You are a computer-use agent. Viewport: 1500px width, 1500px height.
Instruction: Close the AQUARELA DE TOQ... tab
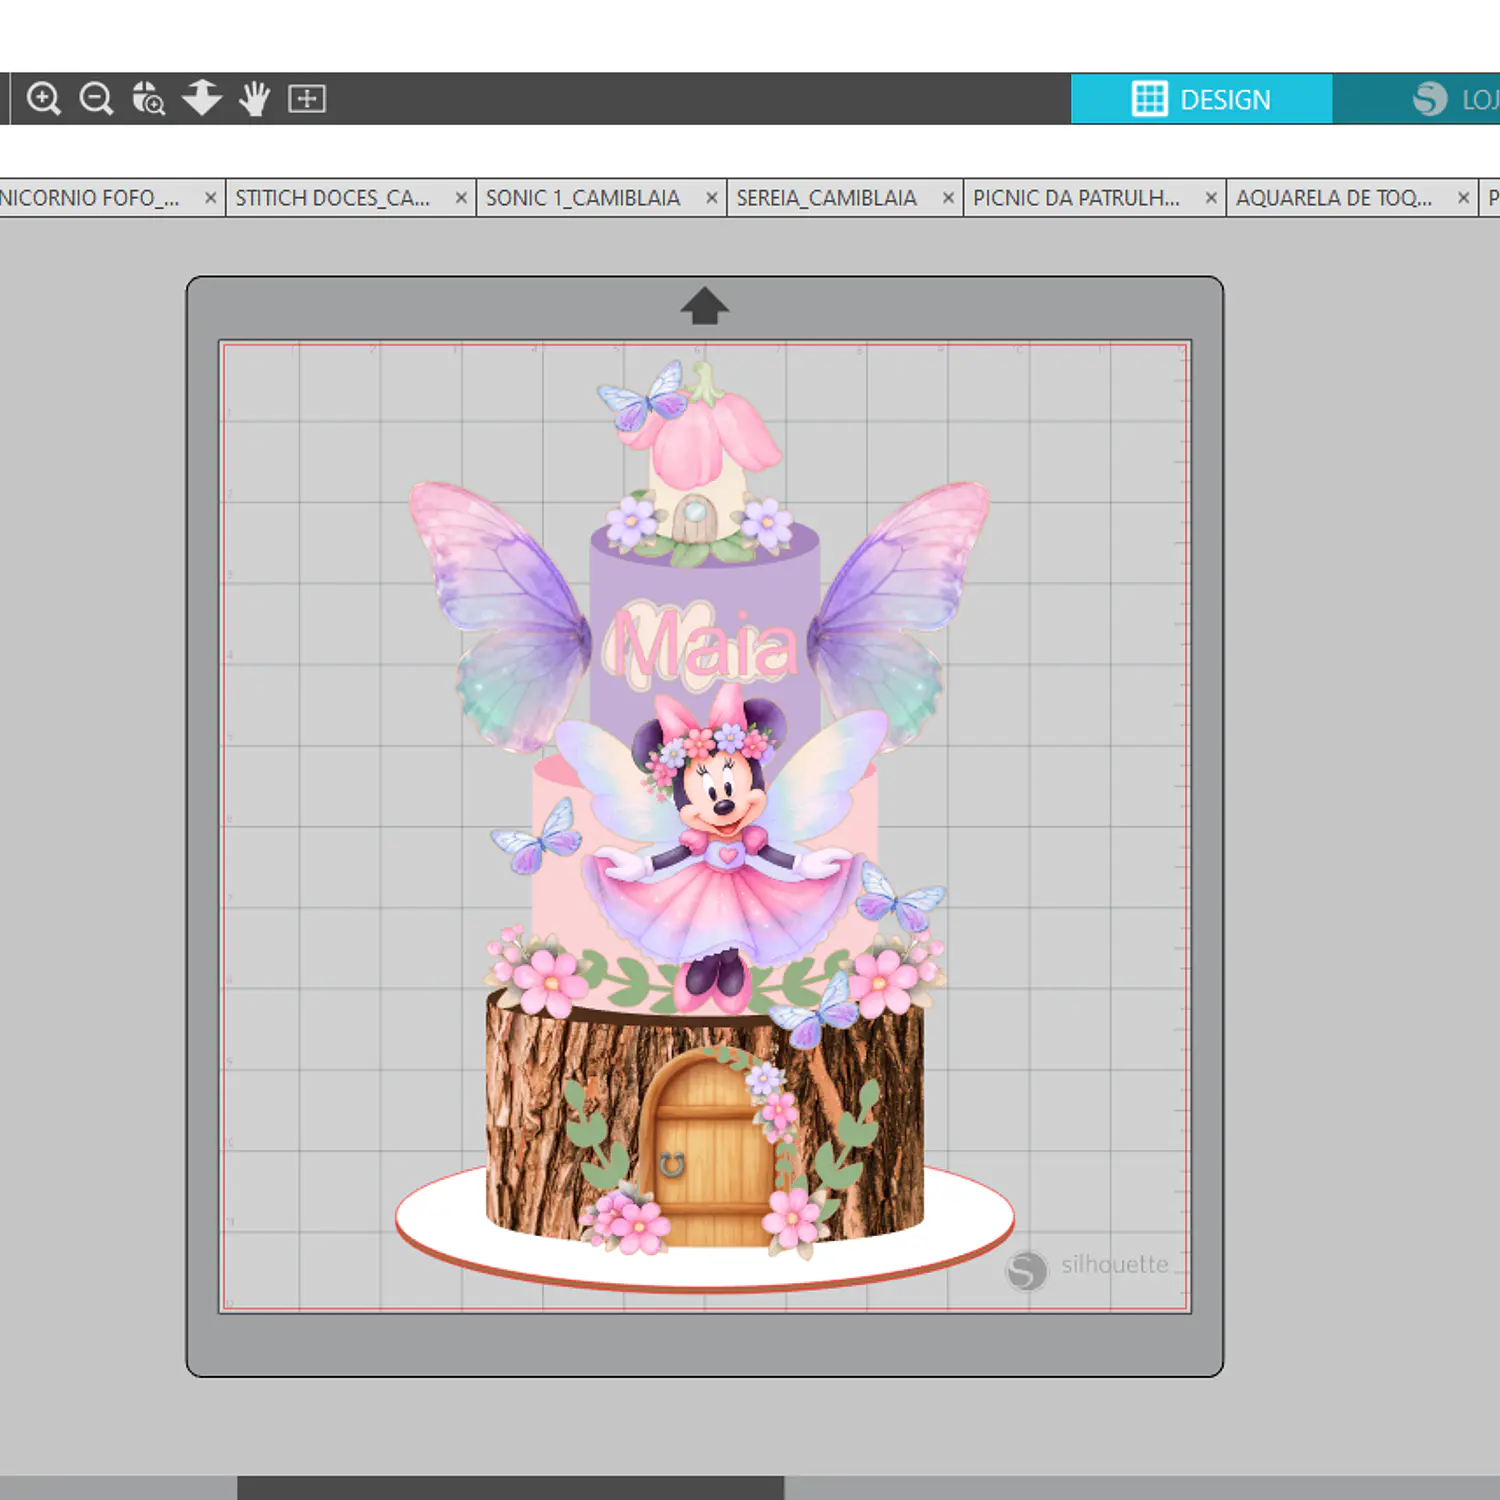point(1463,198)
